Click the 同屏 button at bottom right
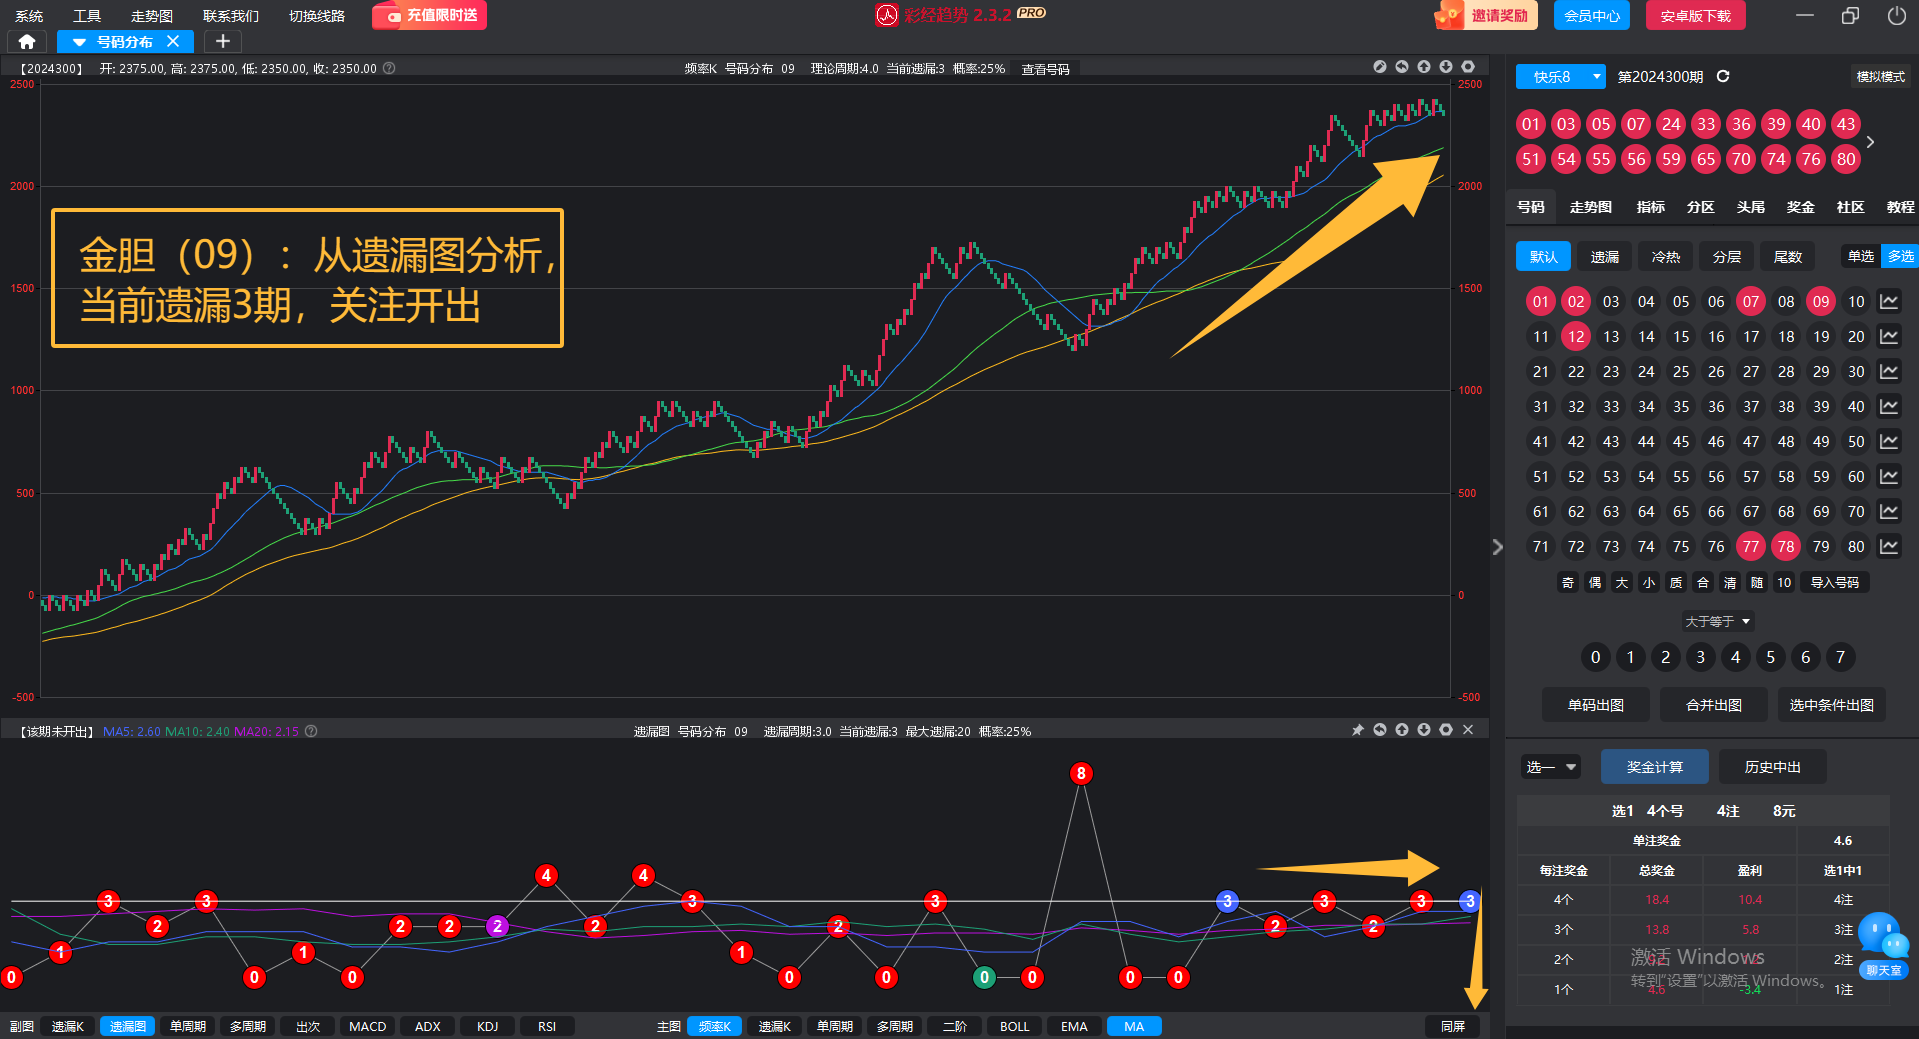The image size is (1919, 1039). (x=1453, y=1026)
